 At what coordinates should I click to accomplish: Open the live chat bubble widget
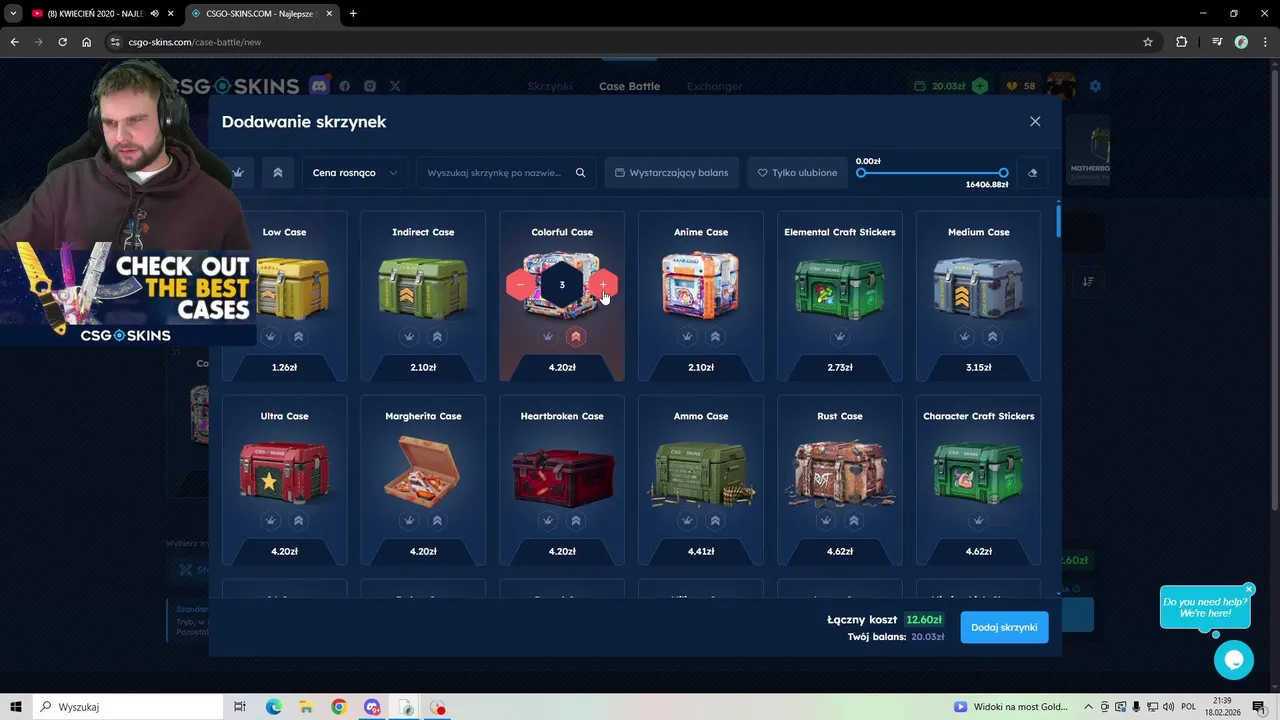click(1234, 660)
